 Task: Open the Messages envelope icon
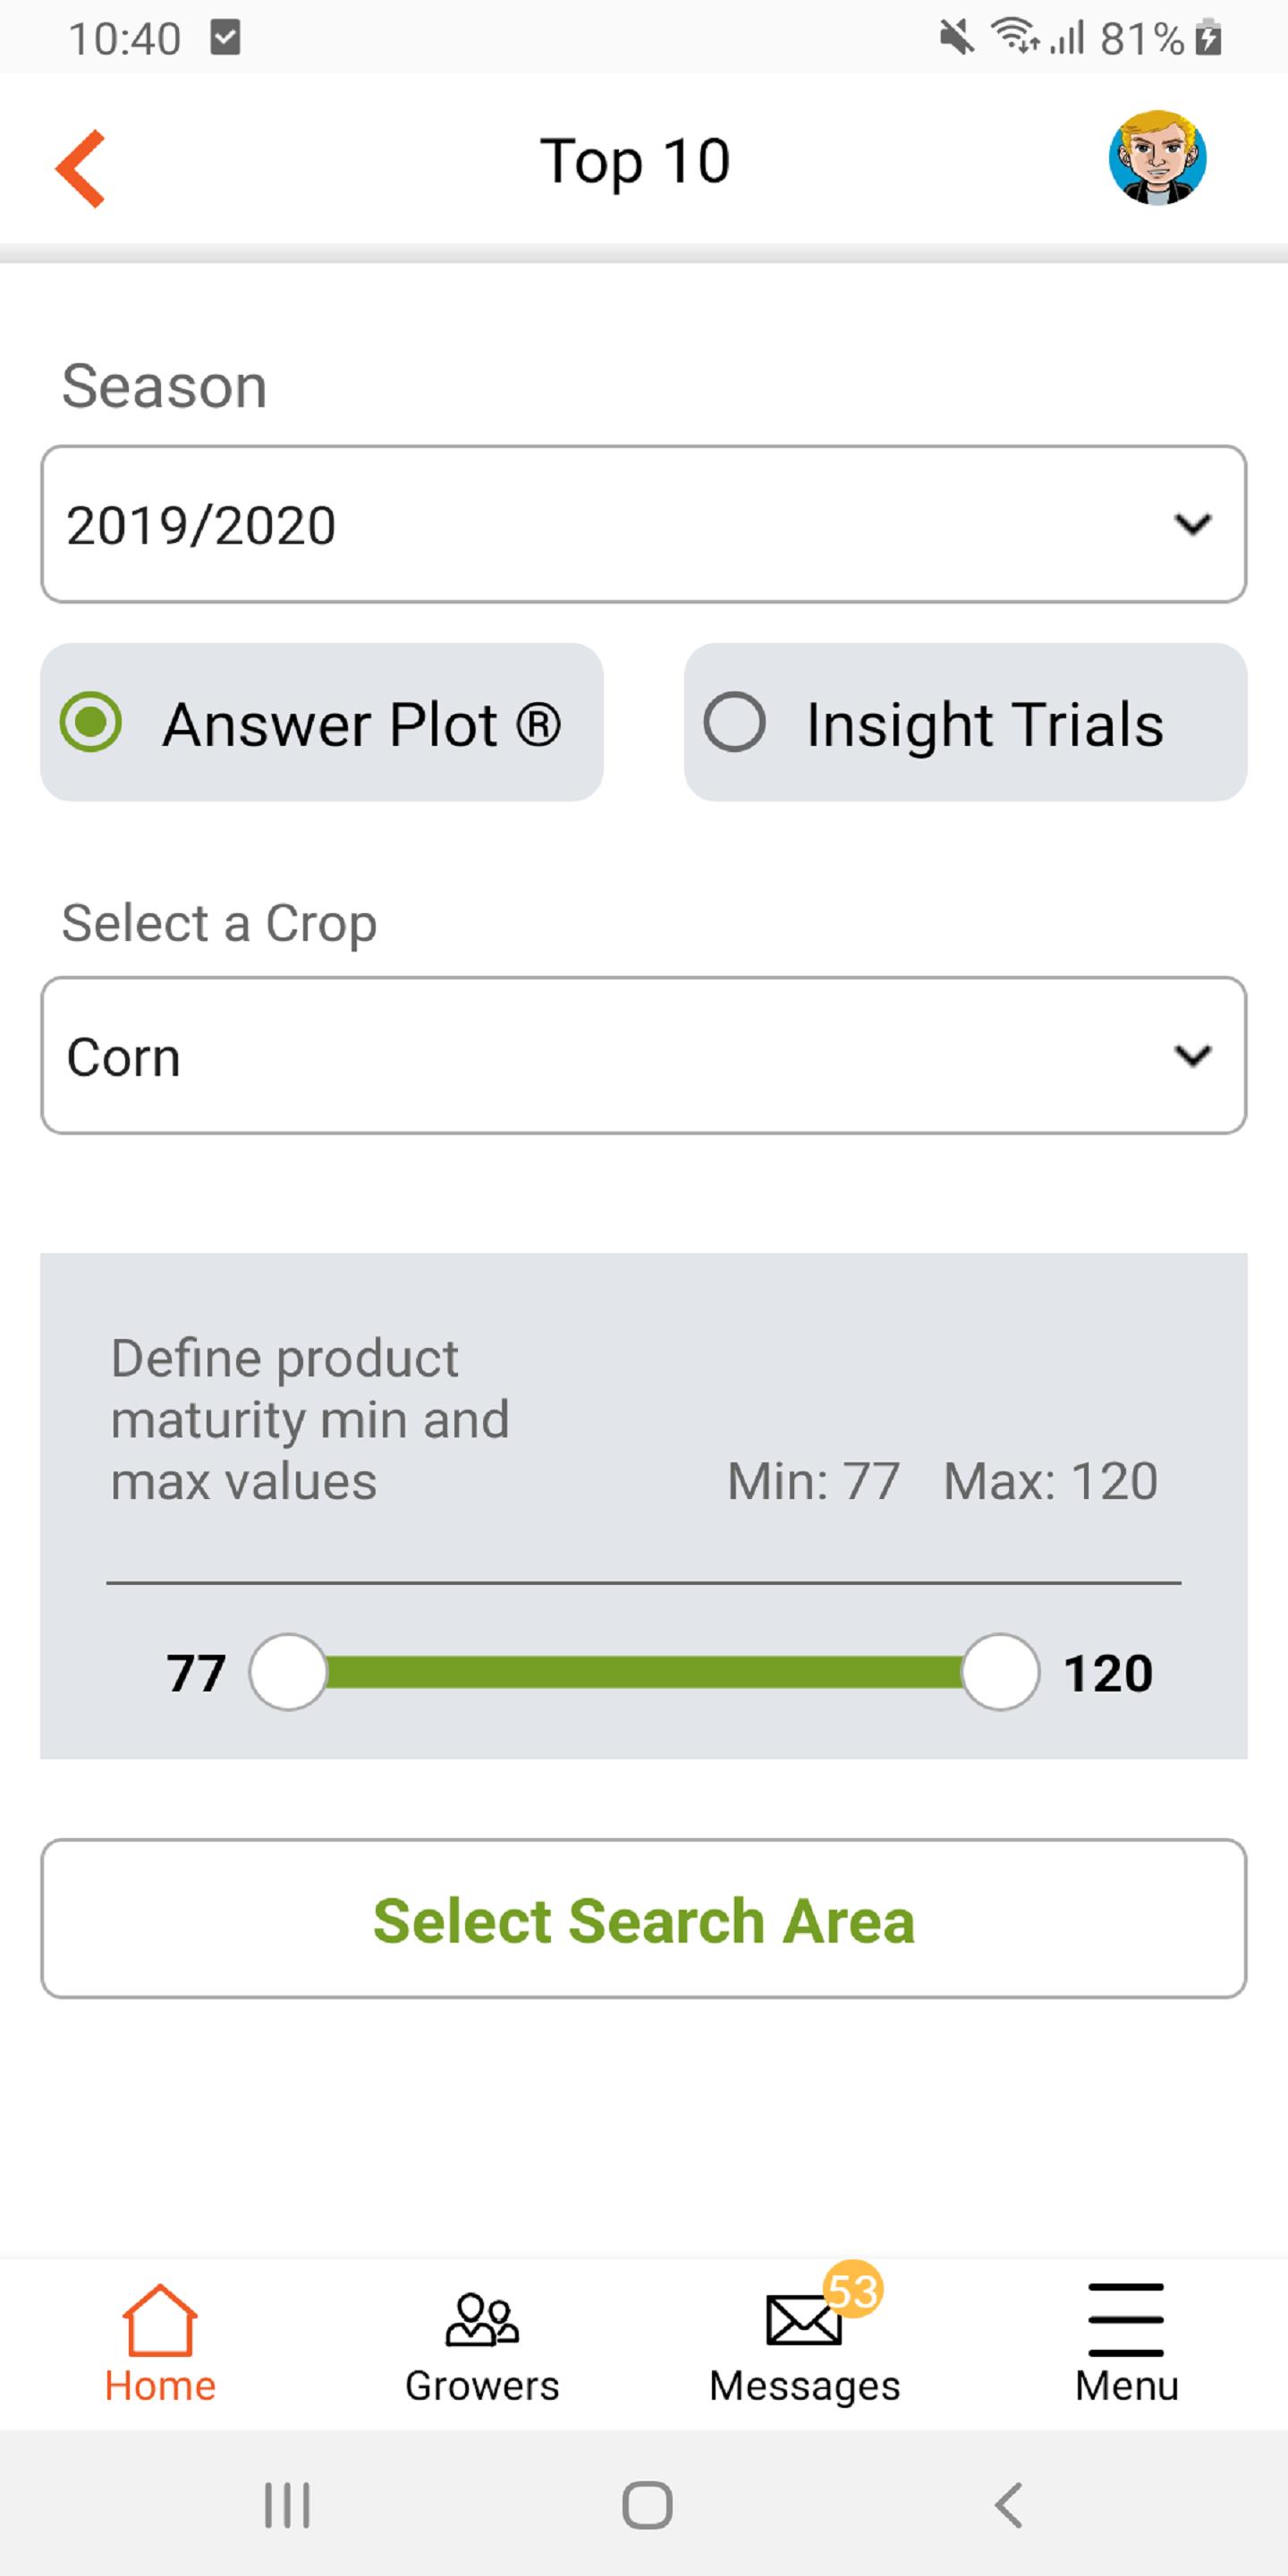803,2319
